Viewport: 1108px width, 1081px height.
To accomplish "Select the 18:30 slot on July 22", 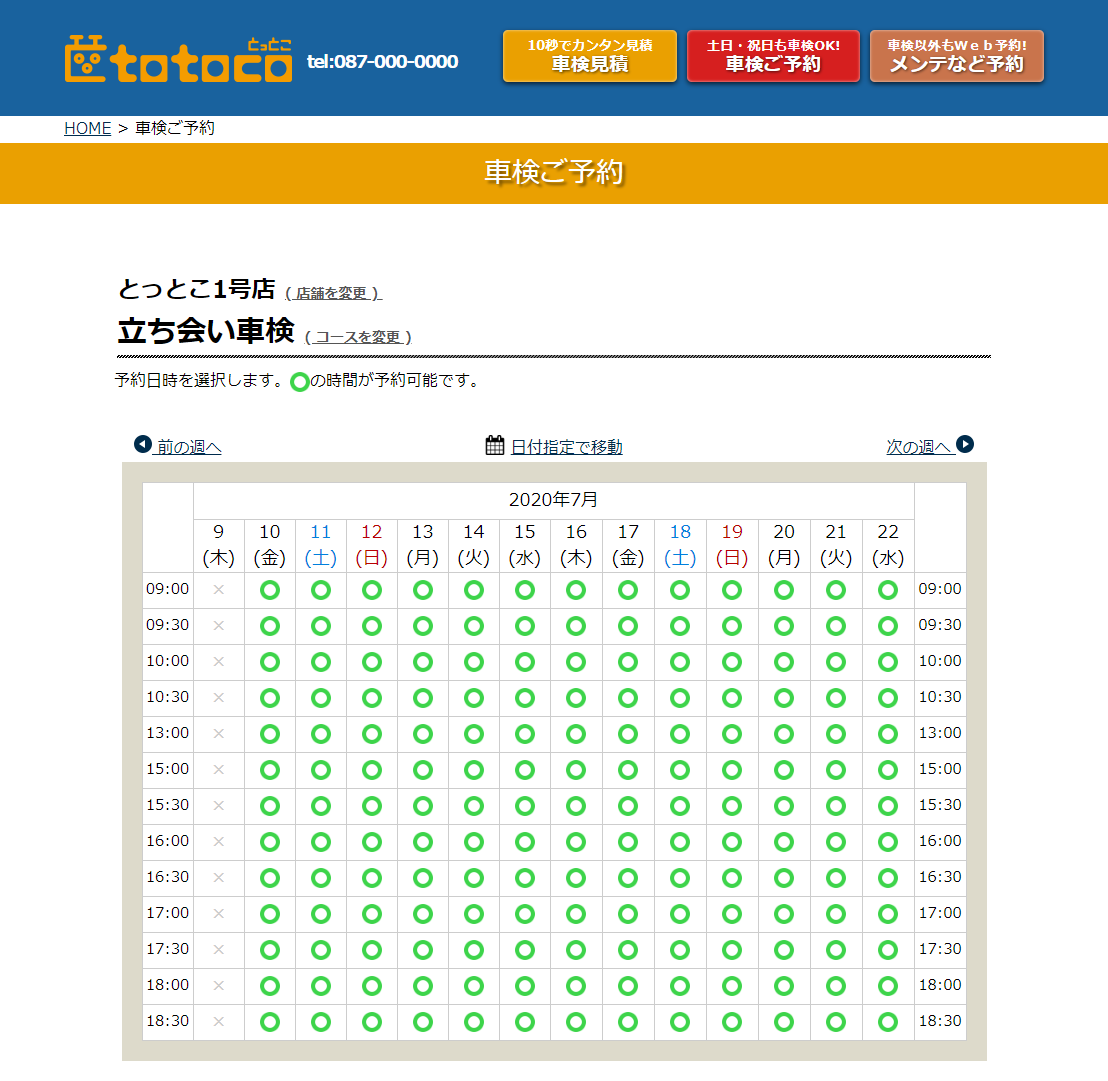I will [x=888, y=1022].
